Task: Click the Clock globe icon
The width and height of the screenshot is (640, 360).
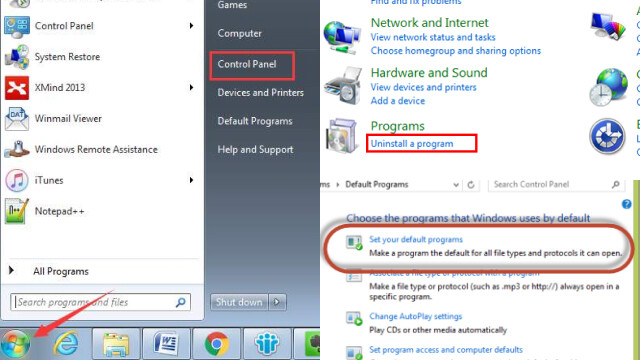Action: point(608,87)
